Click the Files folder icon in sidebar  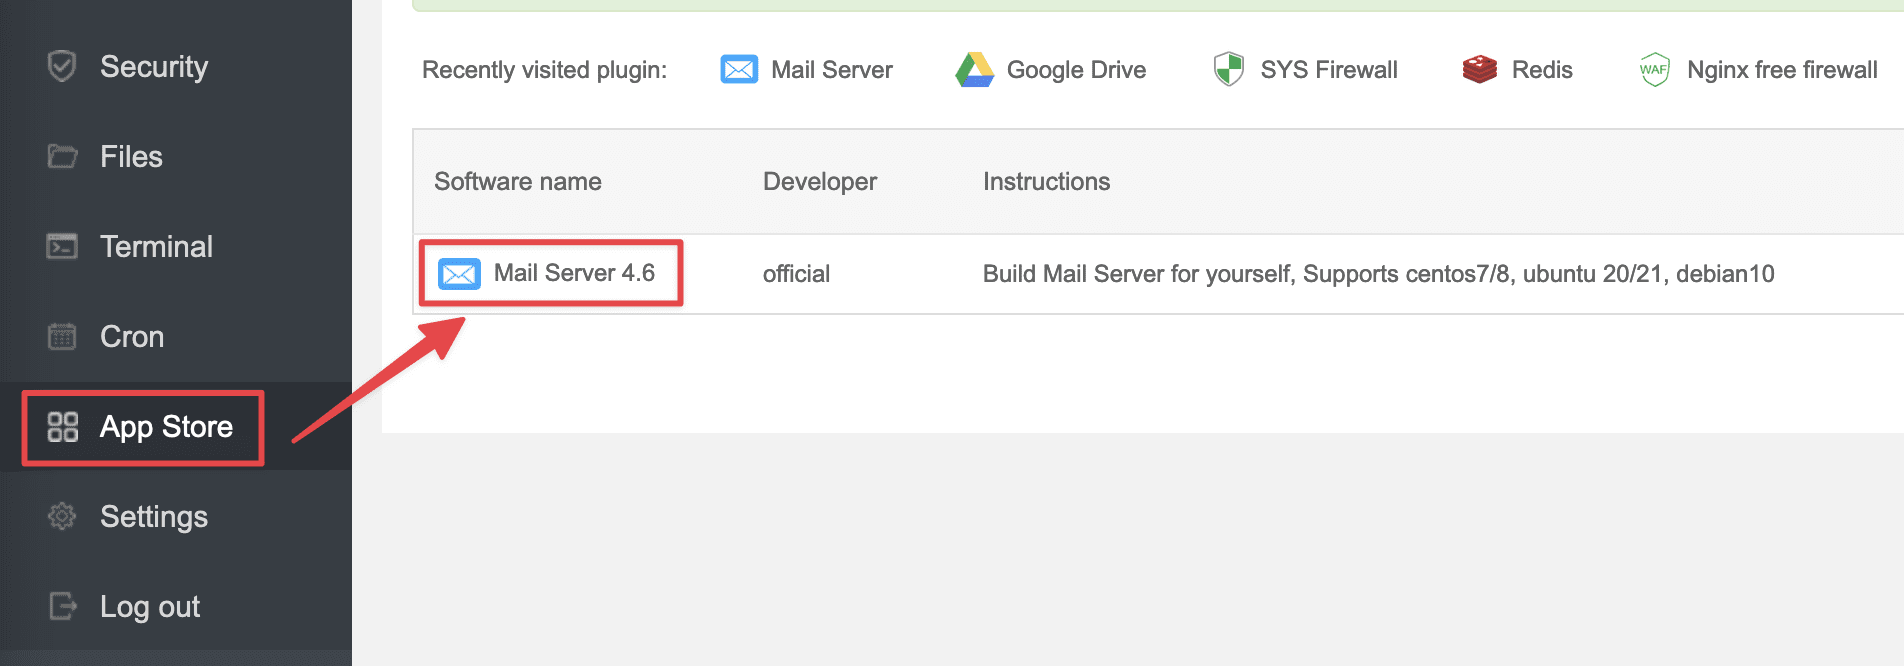[62, 157]
